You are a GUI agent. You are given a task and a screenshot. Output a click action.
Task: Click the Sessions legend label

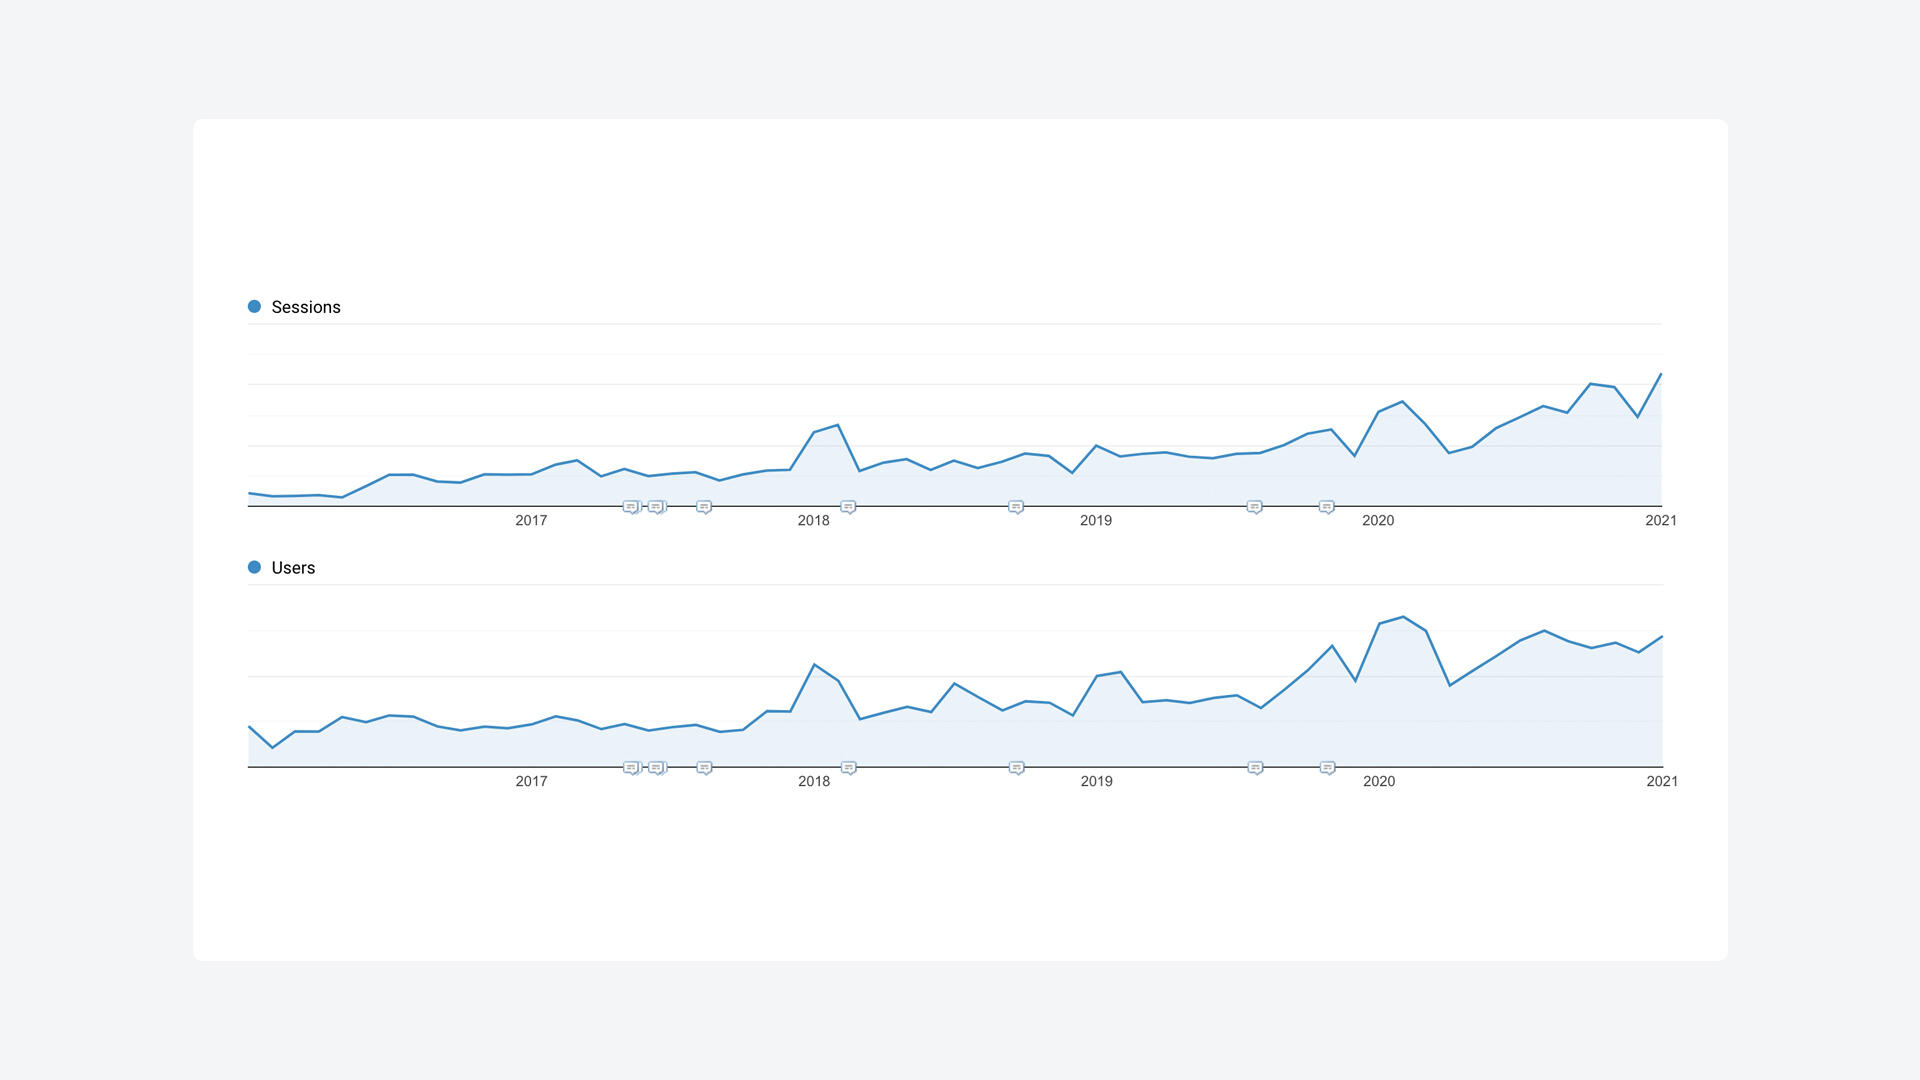306,307
